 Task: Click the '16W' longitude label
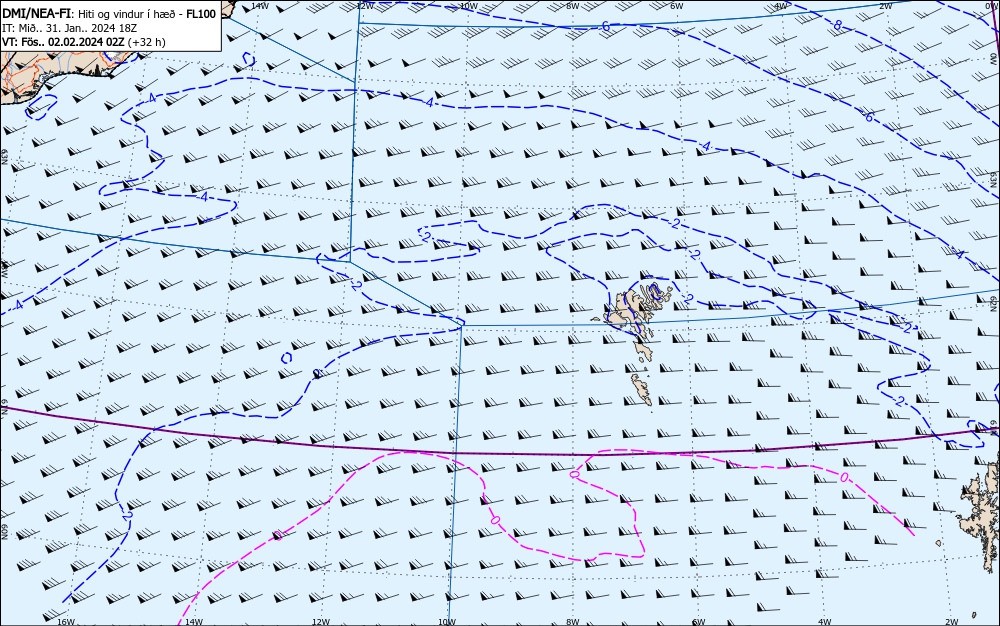(66, 622)
